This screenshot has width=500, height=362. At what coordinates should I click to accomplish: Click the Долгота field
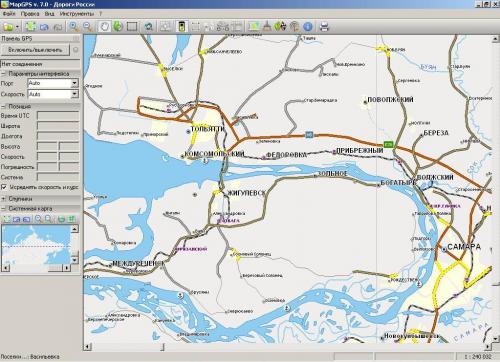[x=58, y=136]
